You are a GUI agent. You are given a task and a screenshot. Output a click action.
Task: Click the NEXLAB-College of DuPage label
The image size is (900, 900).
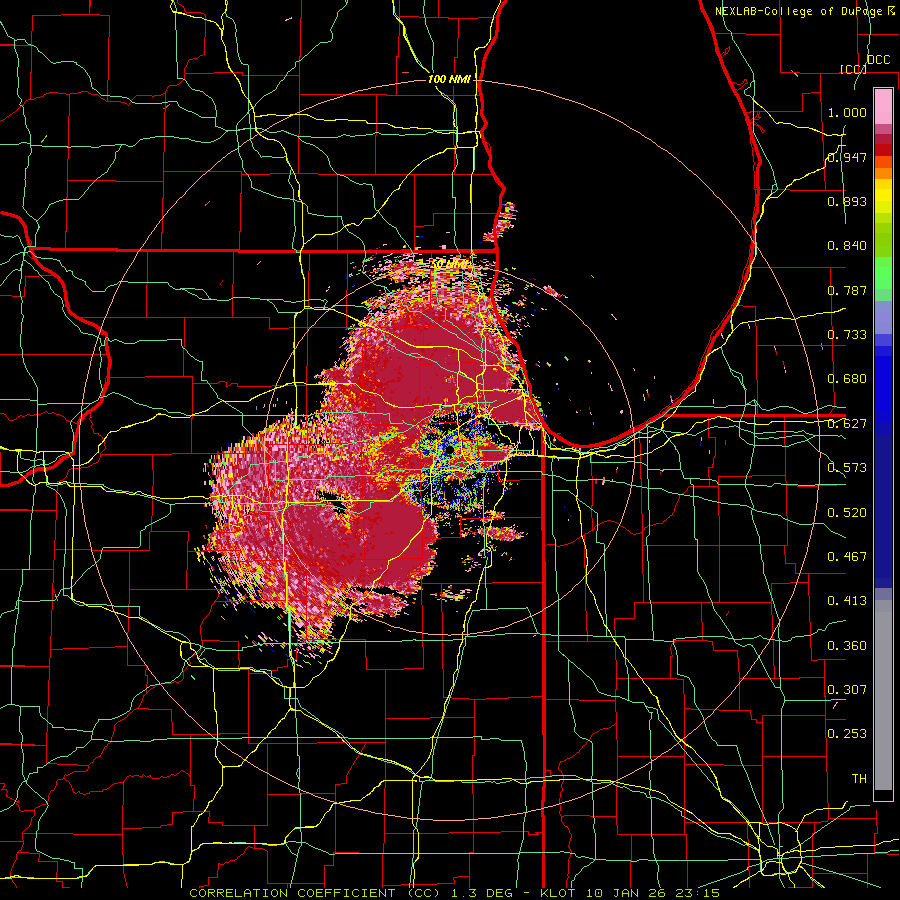[799, 11]
